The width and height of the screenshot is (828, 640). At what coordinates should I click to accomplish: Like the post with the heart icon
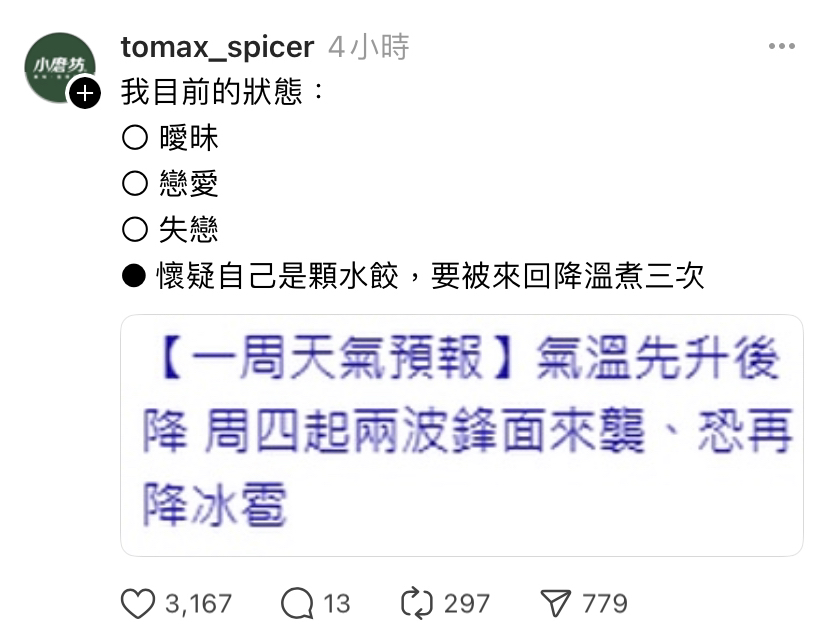(138, 603)
